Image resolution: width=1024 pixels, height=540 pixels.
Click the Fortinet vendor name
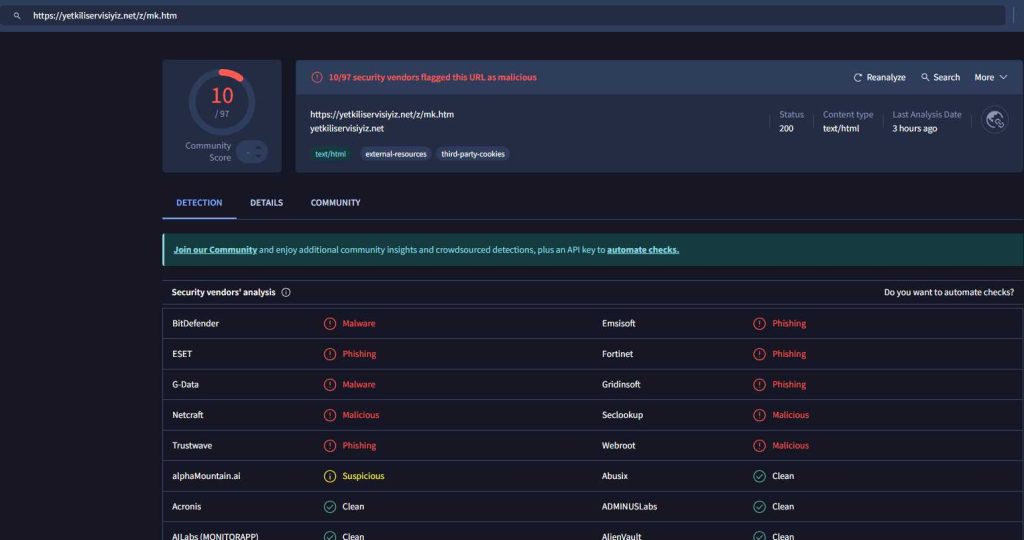tap(618, 354)
